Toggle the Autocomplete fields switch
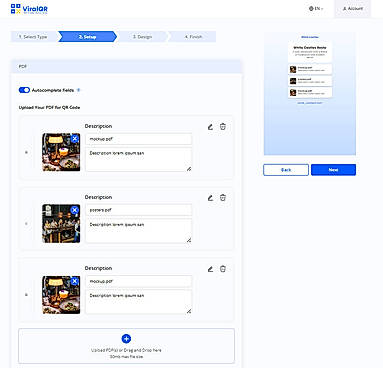The image size is (383, 368). click(x=24, y=90)
